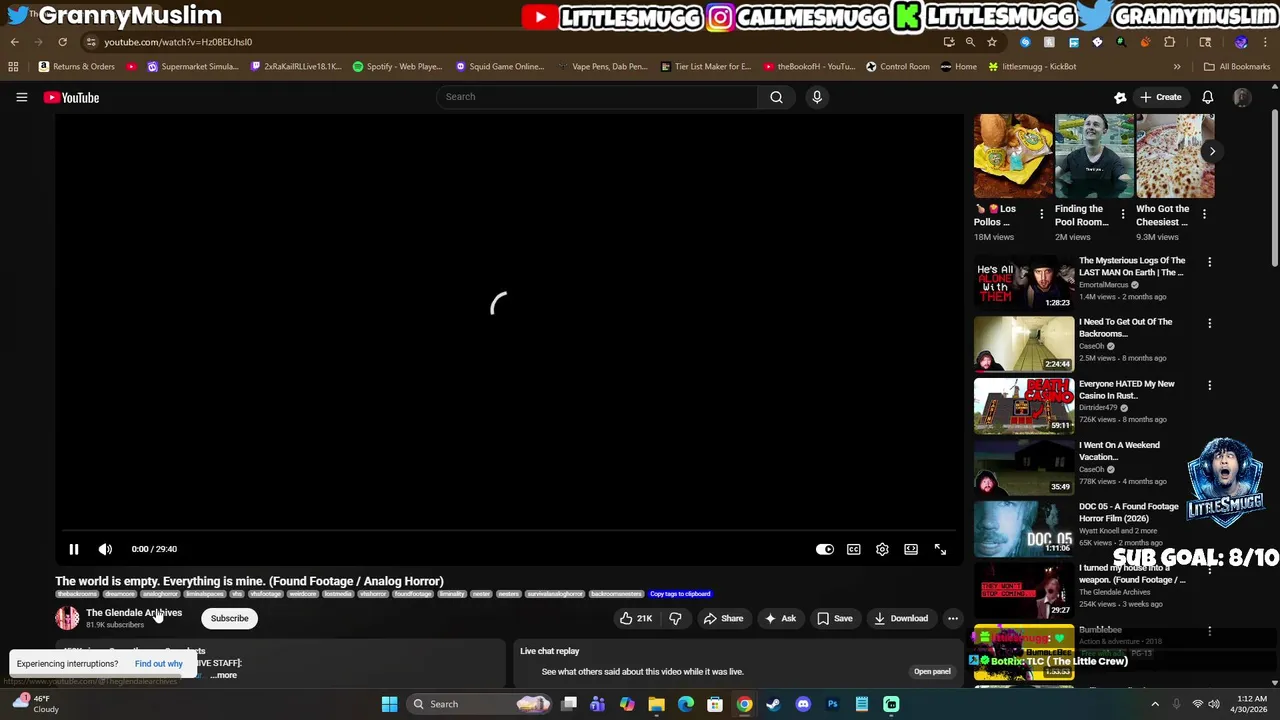Show hidden bookmarks overflow chevron

pyautogui.click(x=1176, y=67)
